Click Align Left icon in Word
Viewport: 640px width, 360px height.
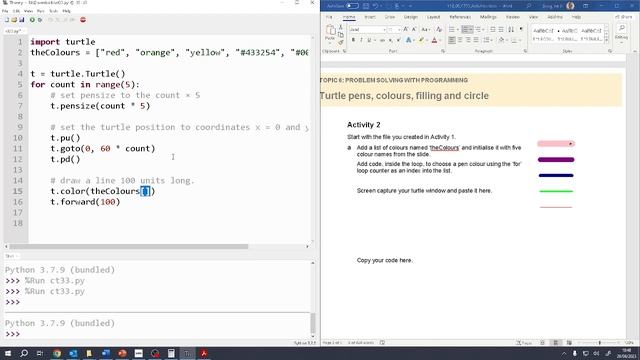pos(452,40)
